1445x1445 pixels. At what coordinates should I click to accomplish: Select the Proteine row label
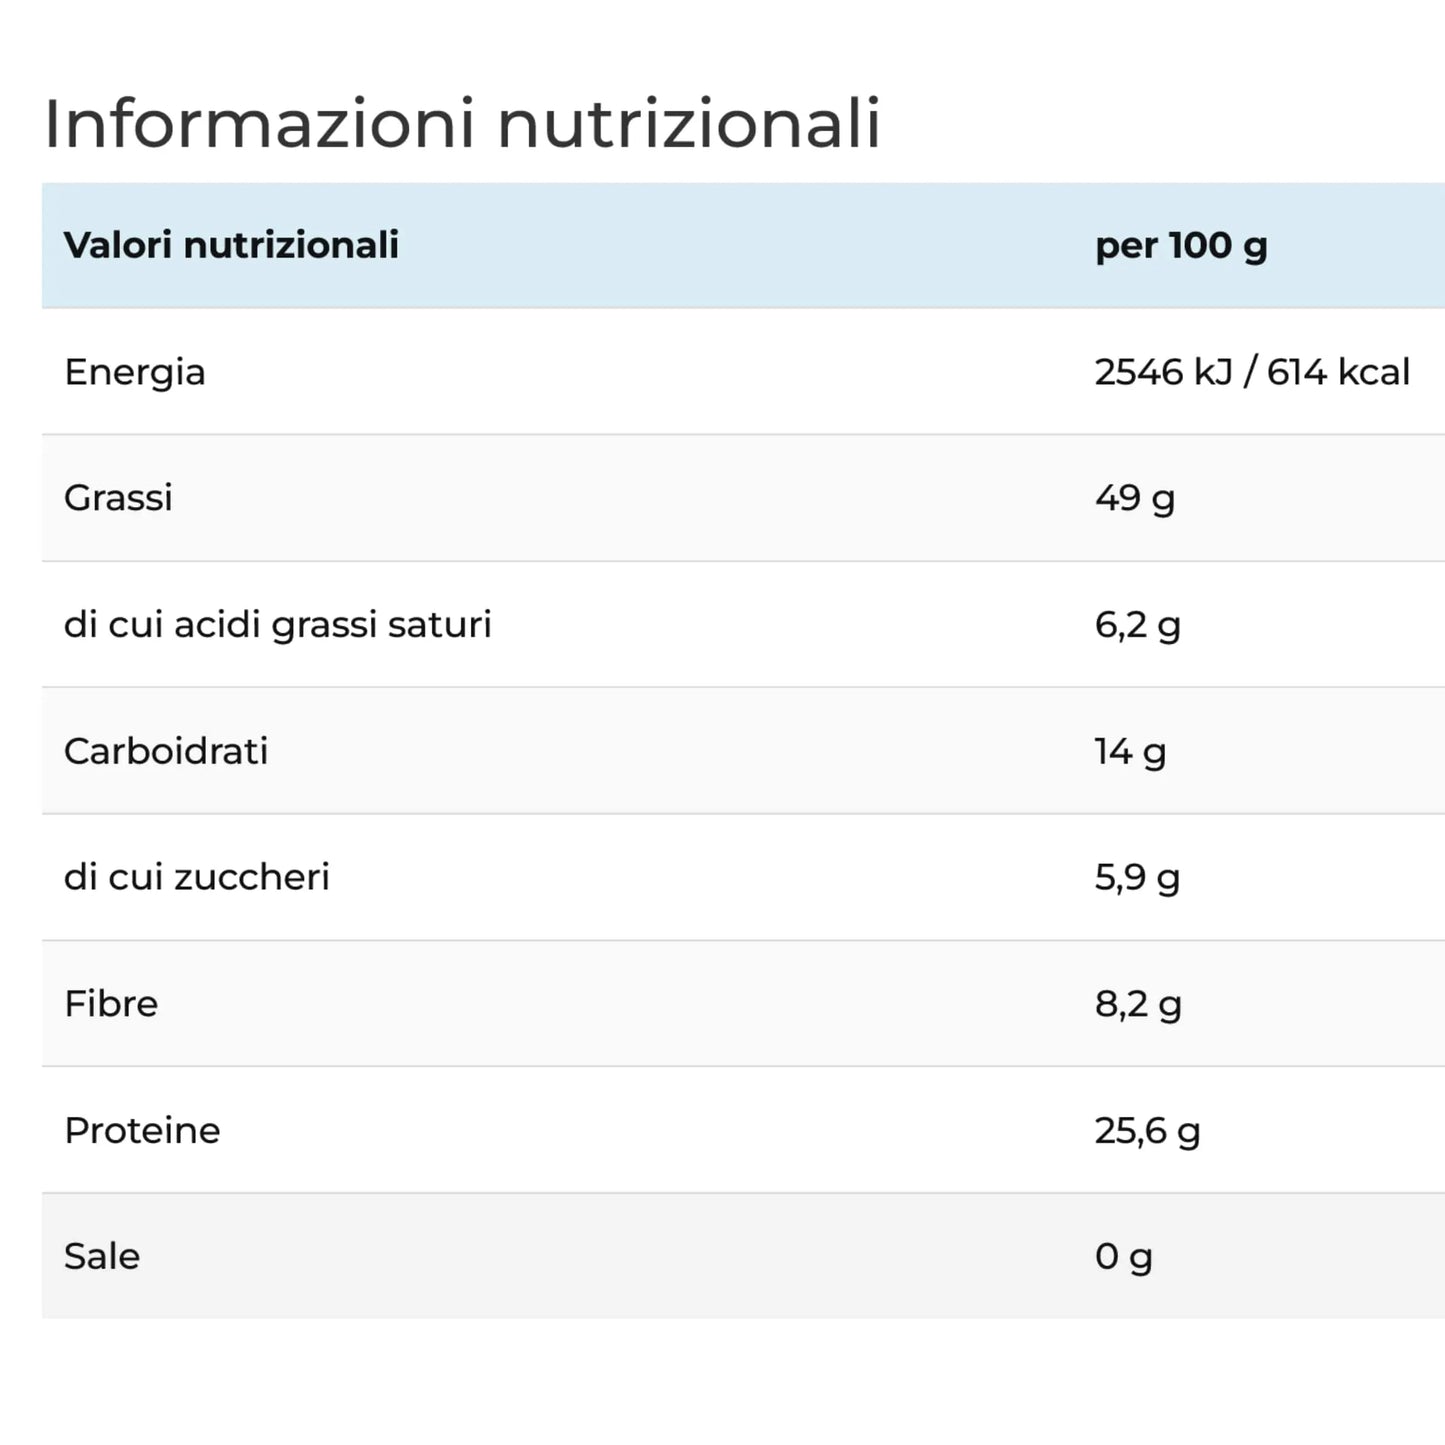tap(142, 1131)
